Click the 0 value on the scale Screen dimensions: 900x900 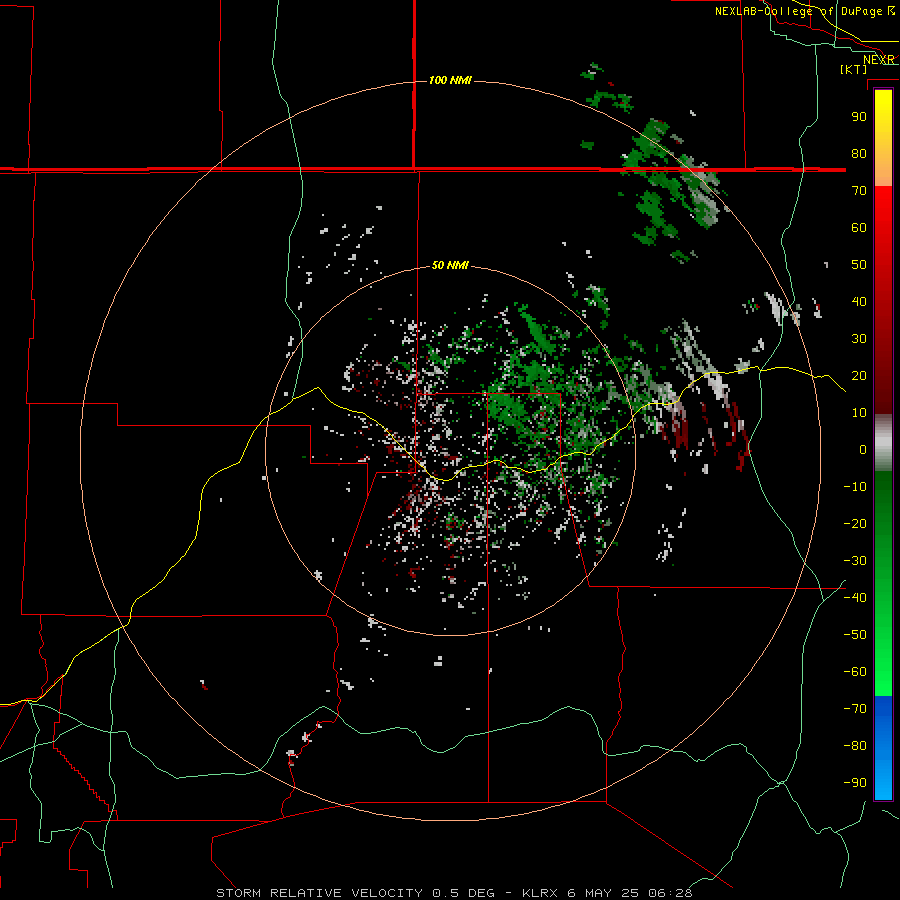tap(863, 450)
